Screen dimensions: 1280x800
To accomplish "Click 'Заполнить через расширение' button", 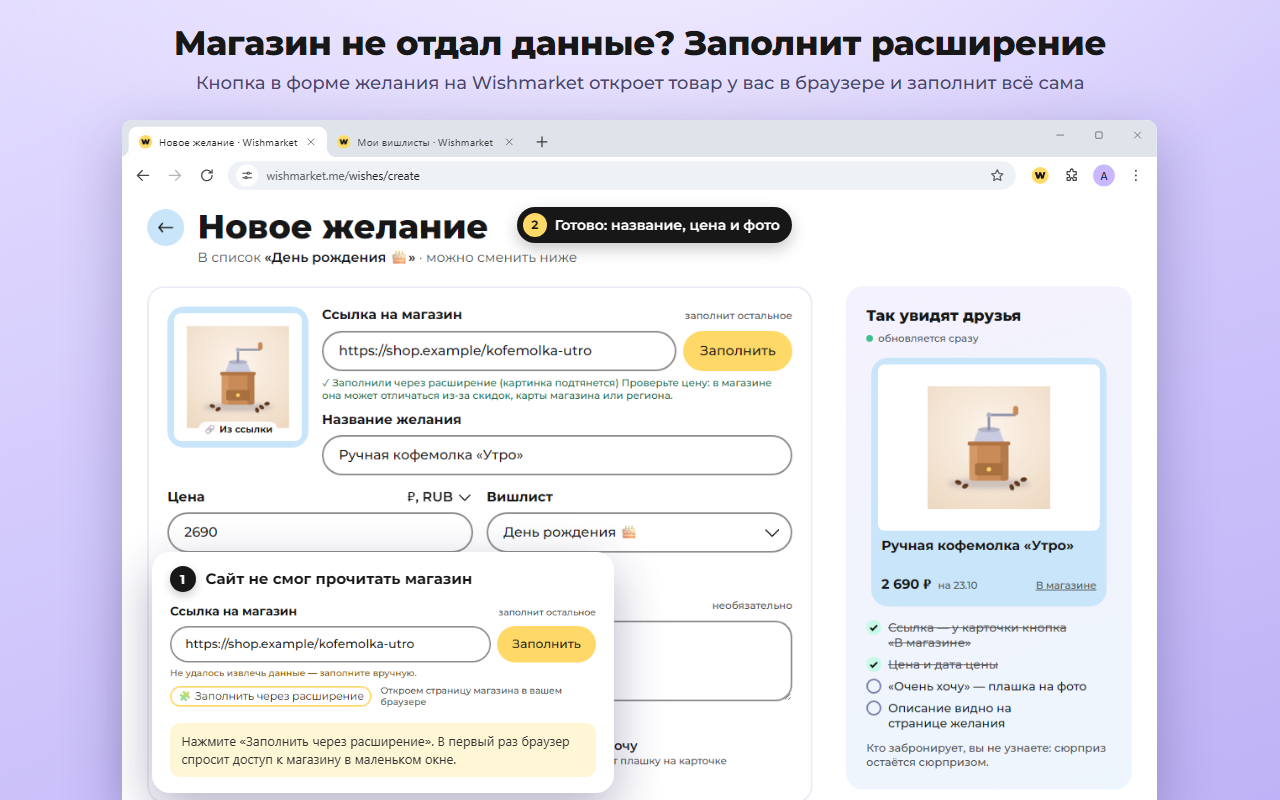I will [x=270, y=696].
